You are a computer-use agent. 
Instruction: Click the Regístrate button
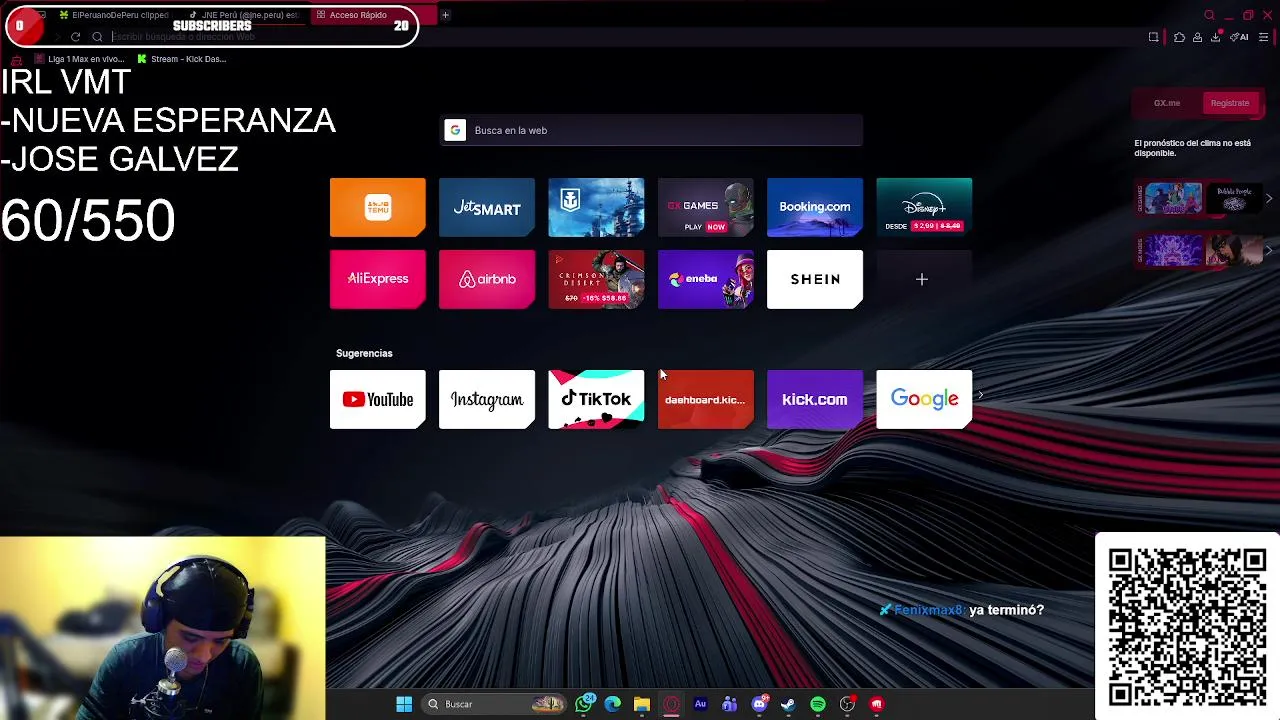coord(1230,103)
